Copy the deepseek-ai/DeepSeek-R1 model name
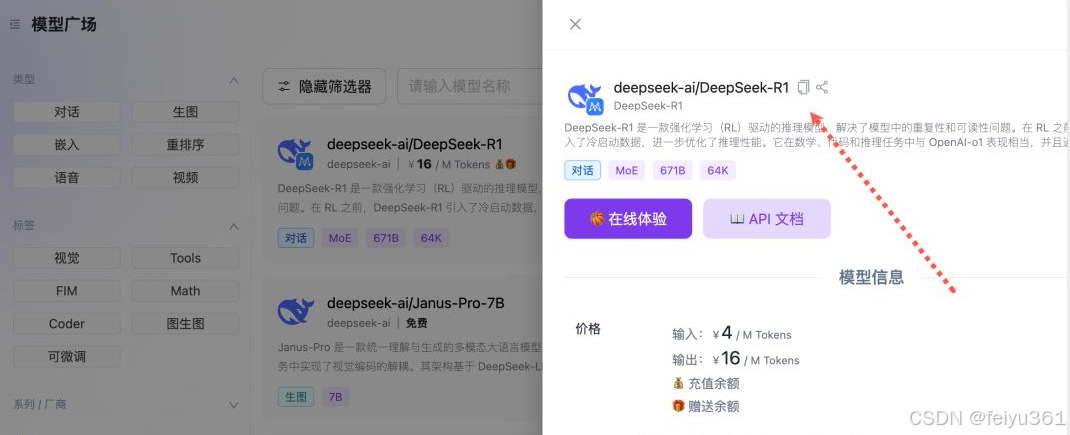Image resolution: width=1070 pixels, height=435 pixels. 804,87
